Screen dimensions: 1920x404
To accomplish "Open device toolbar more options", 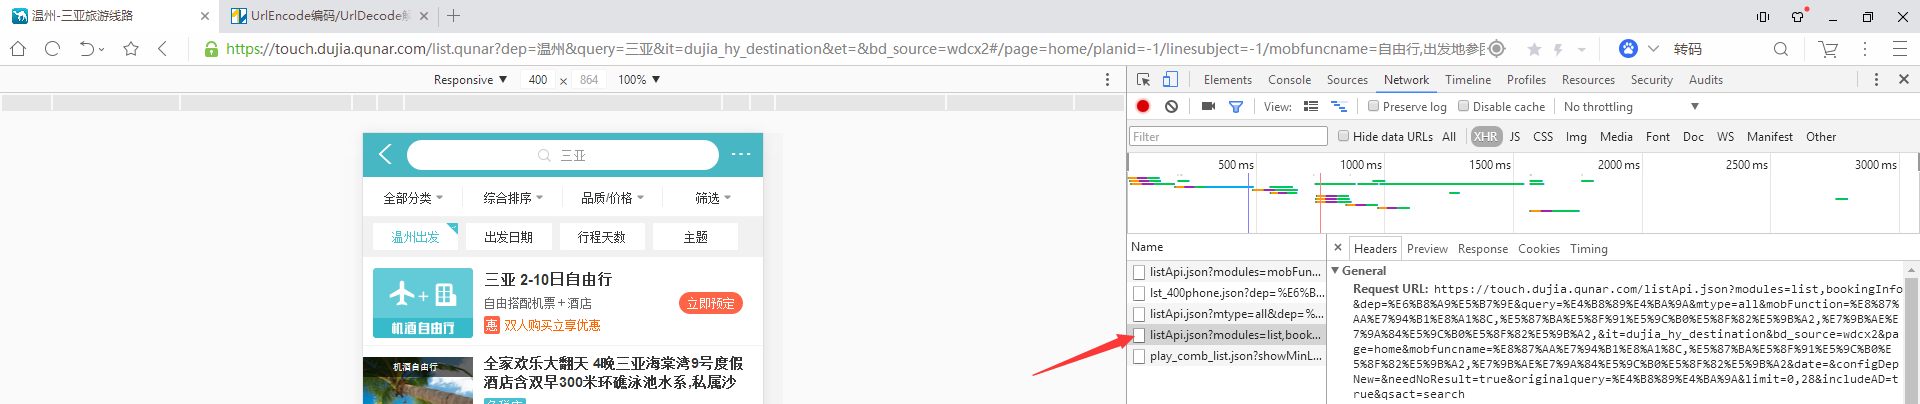I will 1107,80.
